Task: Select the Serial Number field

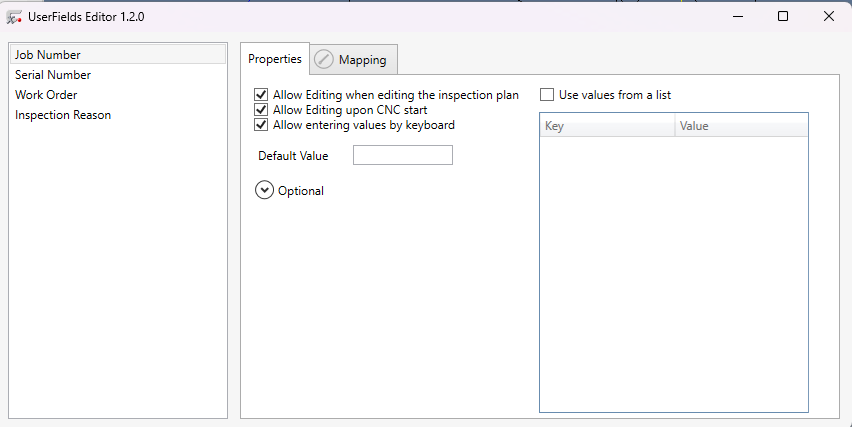Action: point(53,75)
